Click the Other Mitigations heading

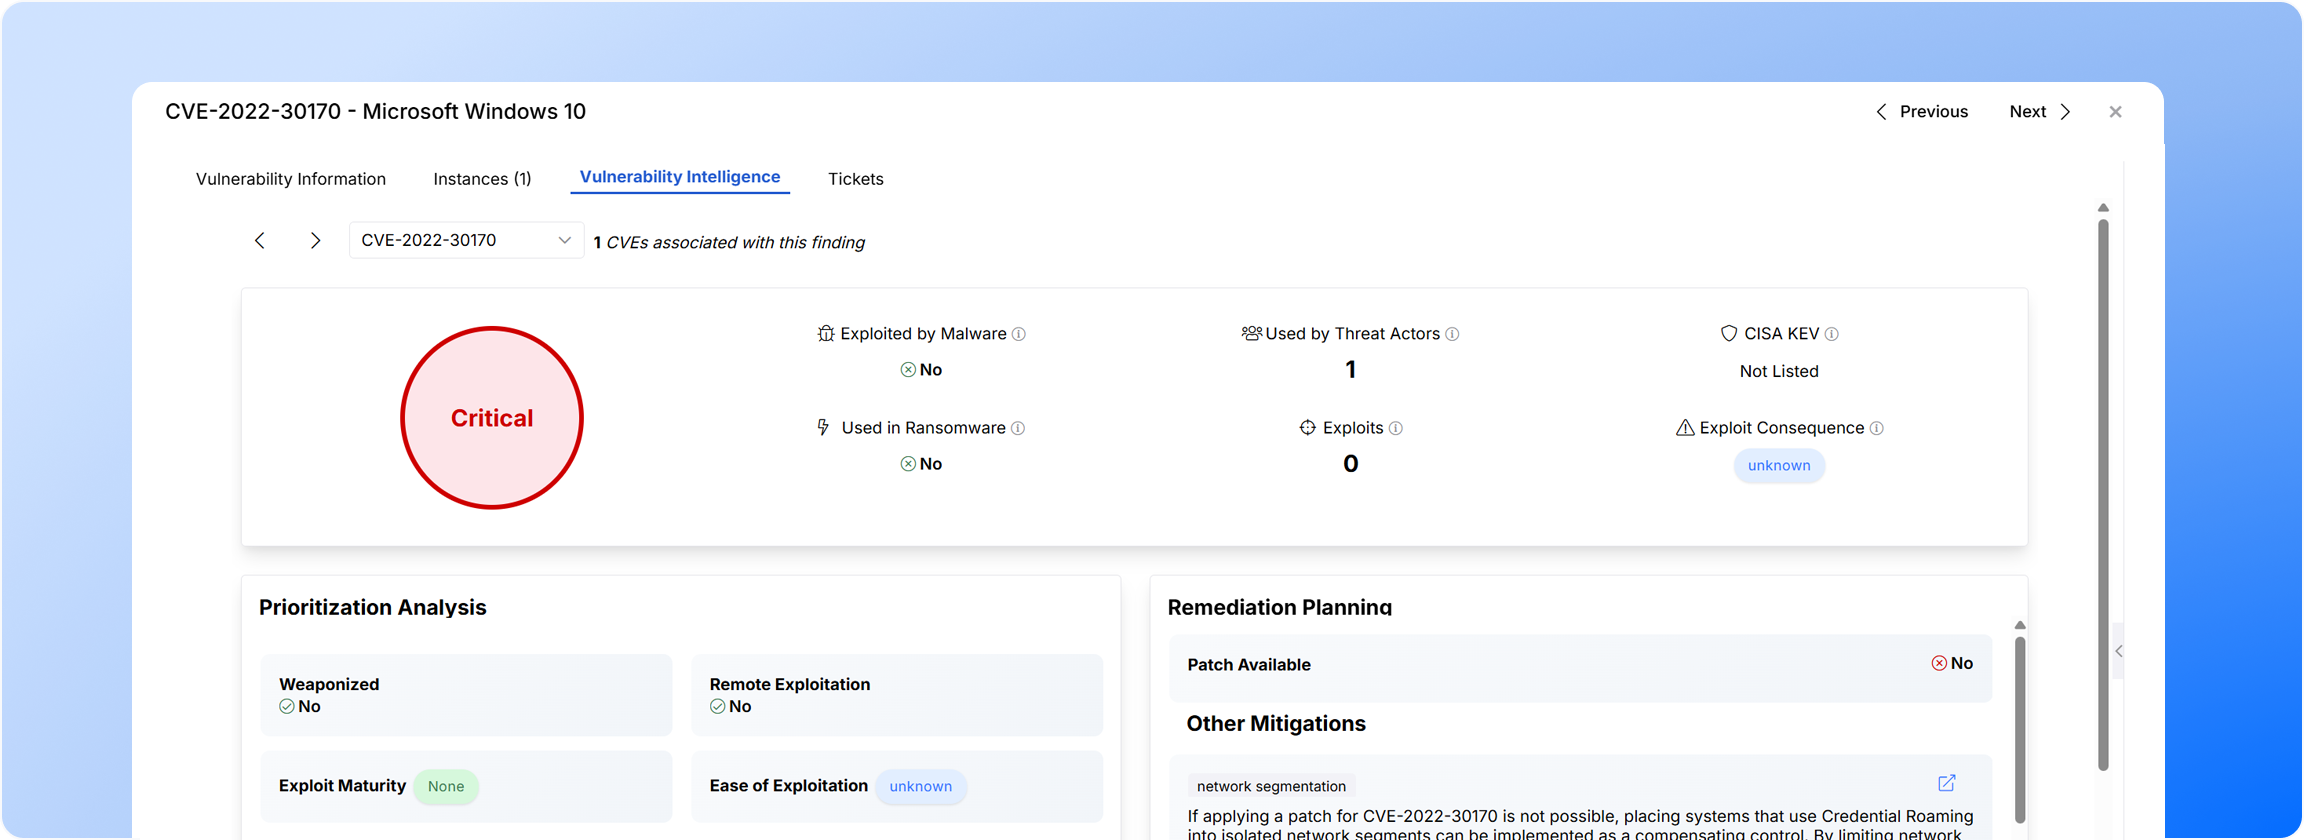click(x=1276, y=724)
